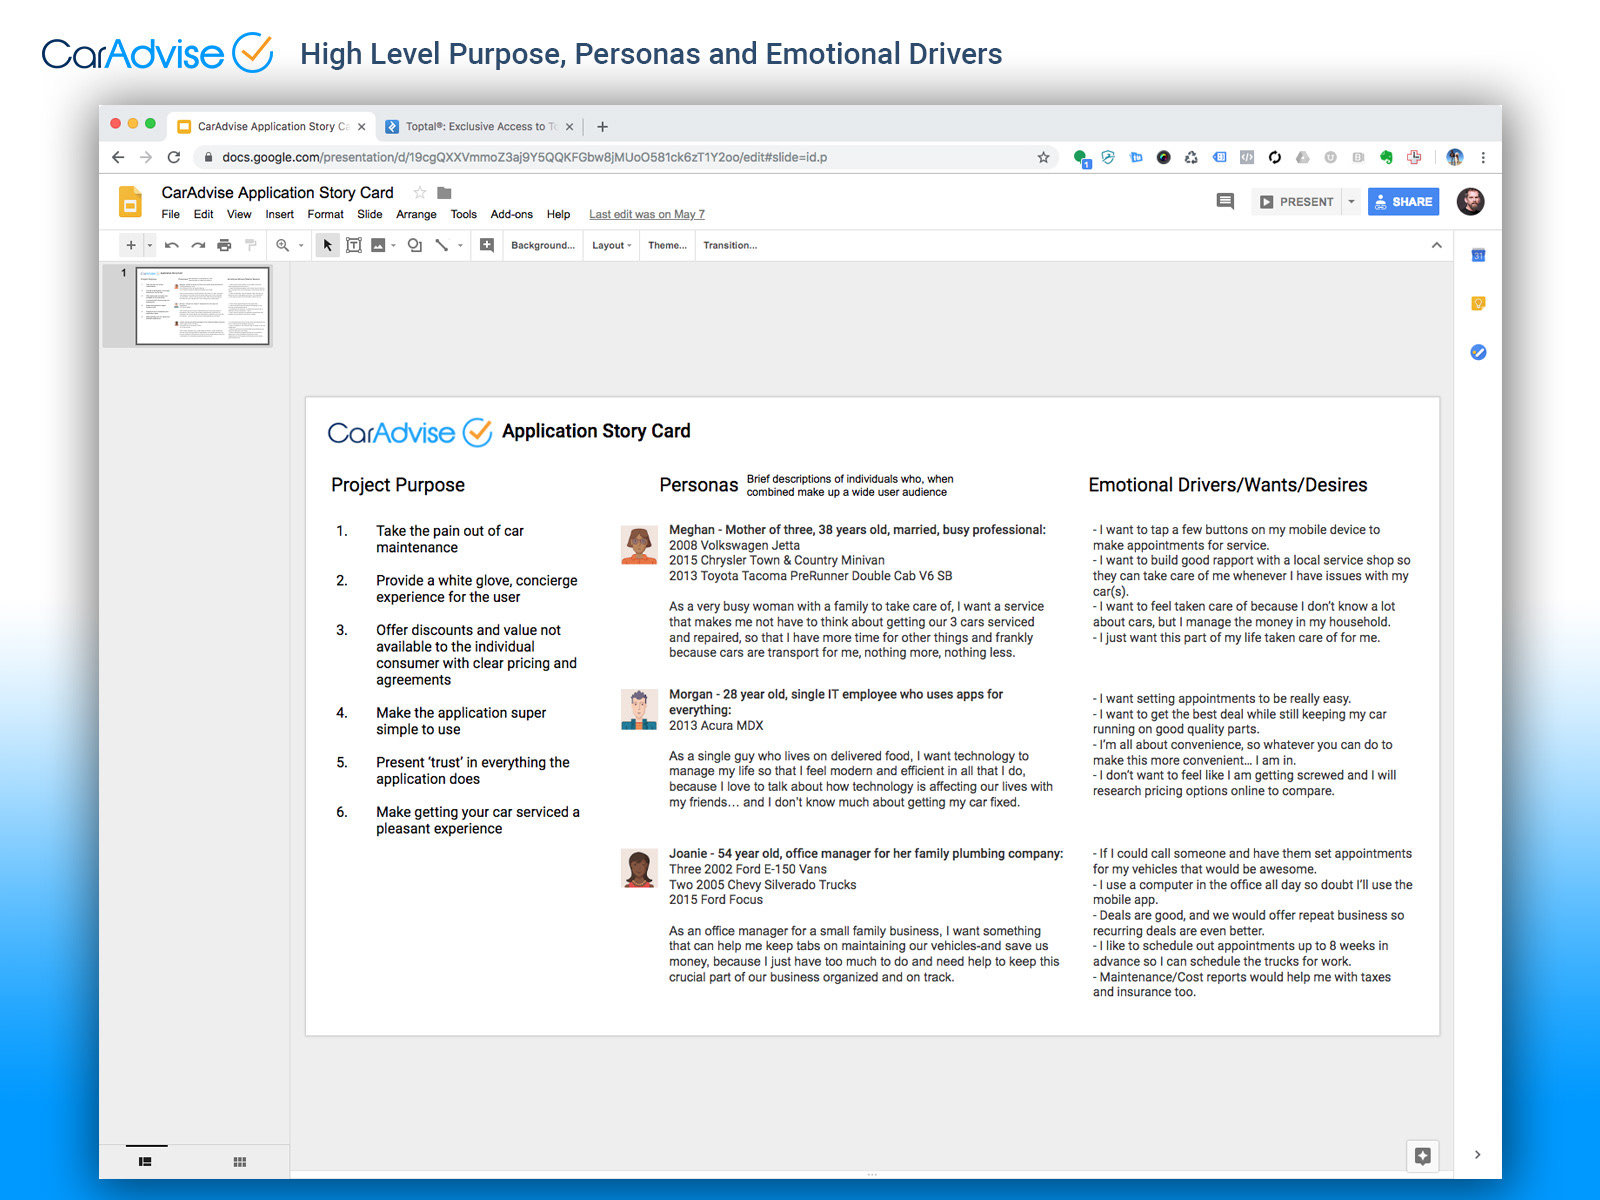Open the Edit menu

click(x=204, y=214)
